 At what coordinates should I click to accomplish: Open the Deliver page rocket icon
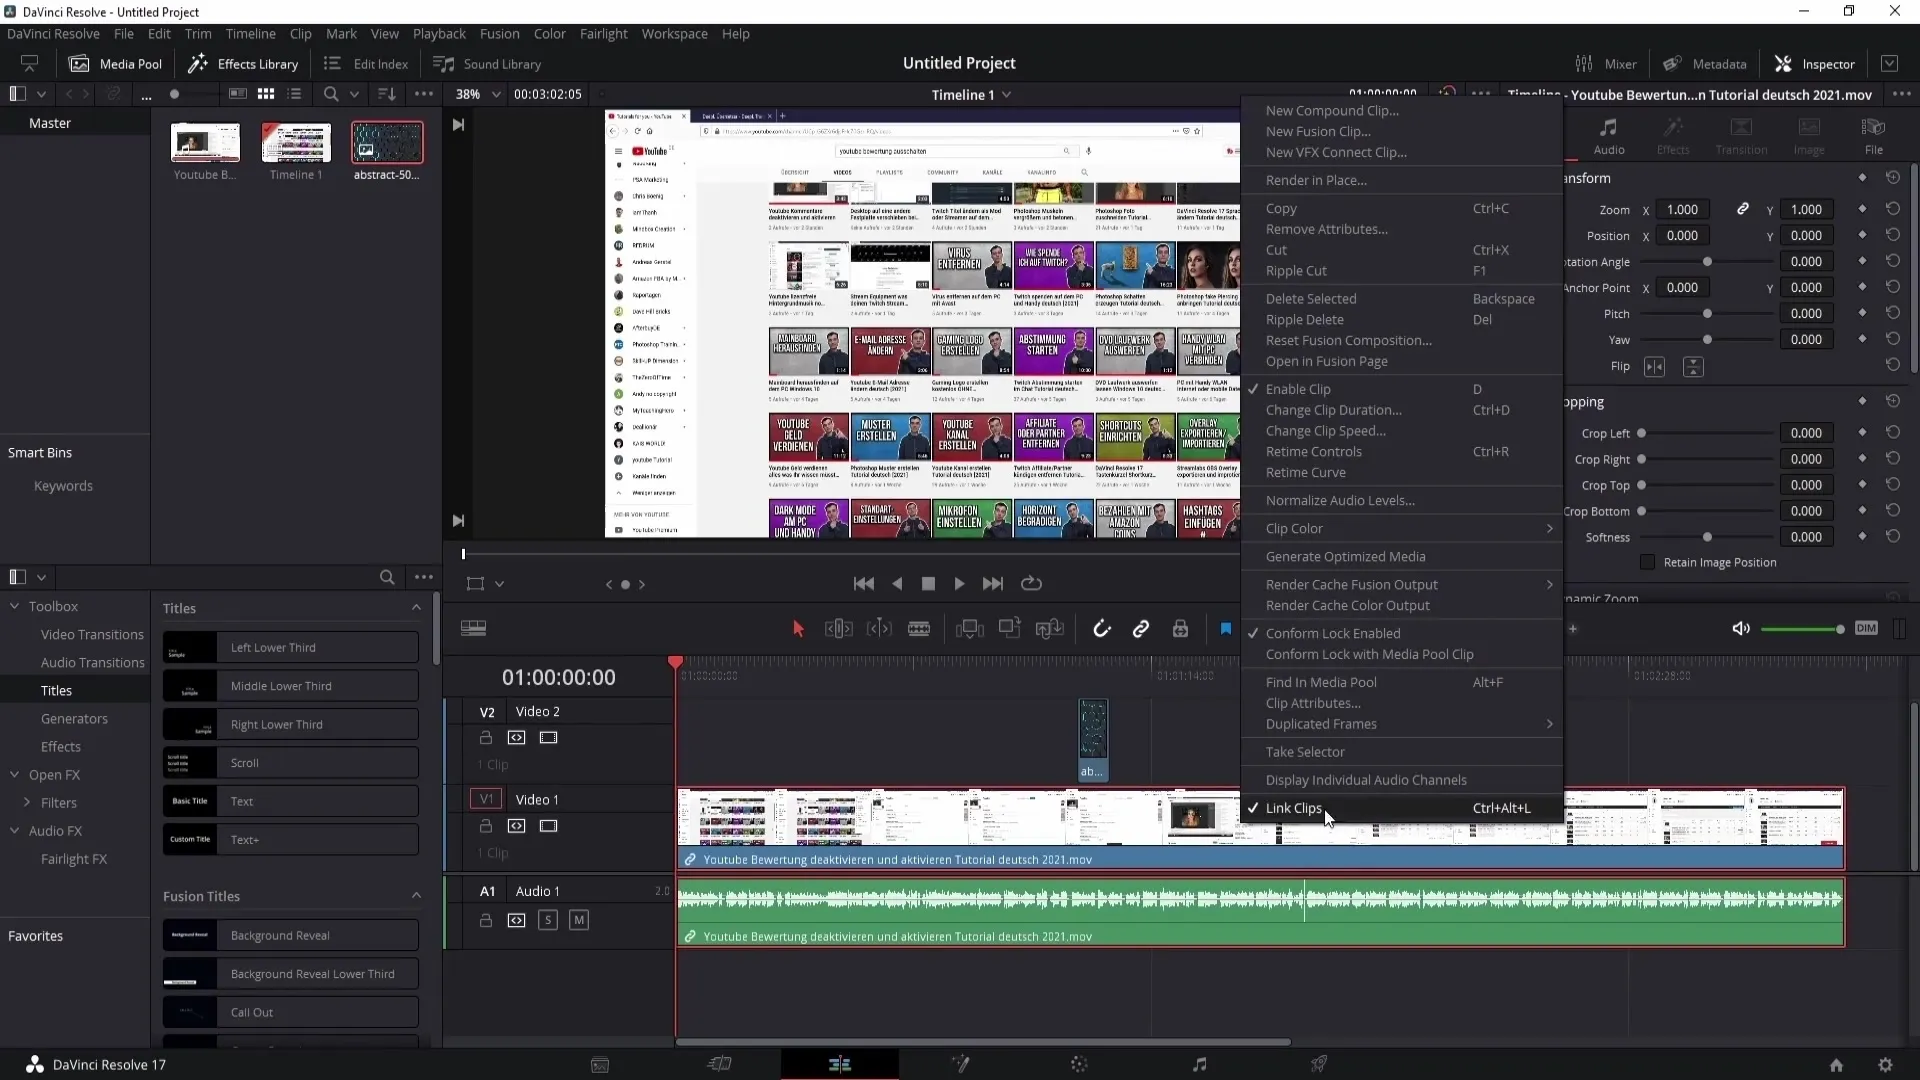coord(1319,1065)
